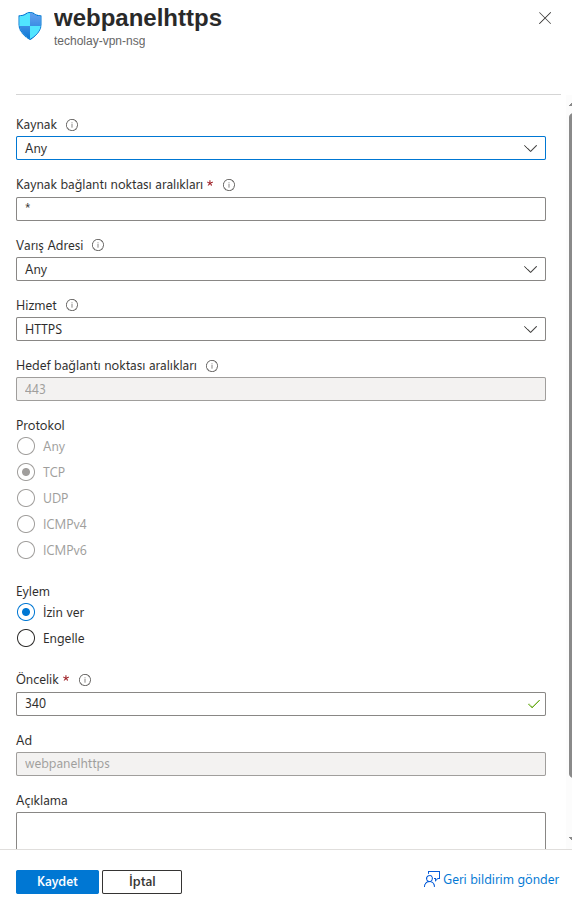Close the webpanelhttps rule panel
The height and width of the screenshot is (905, 572).
coord(545,18)
